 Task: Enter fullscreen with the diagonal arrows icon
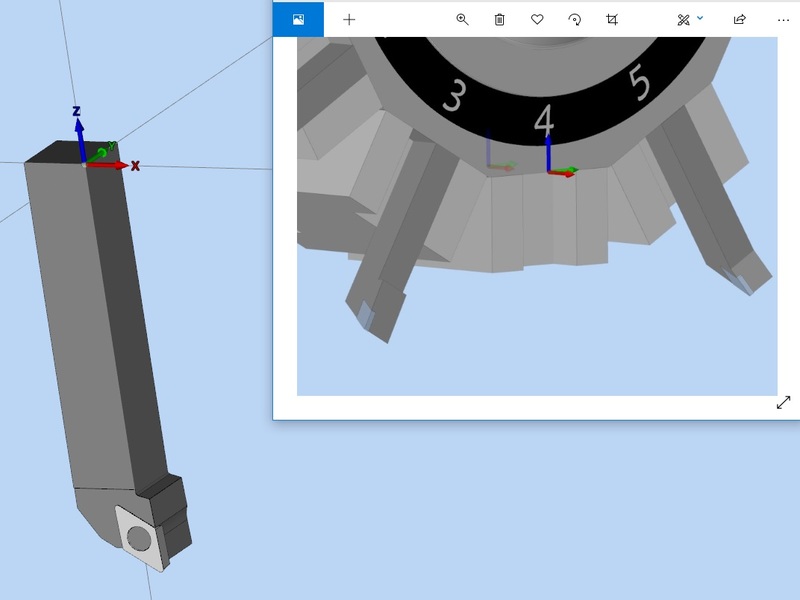(783, 402)
